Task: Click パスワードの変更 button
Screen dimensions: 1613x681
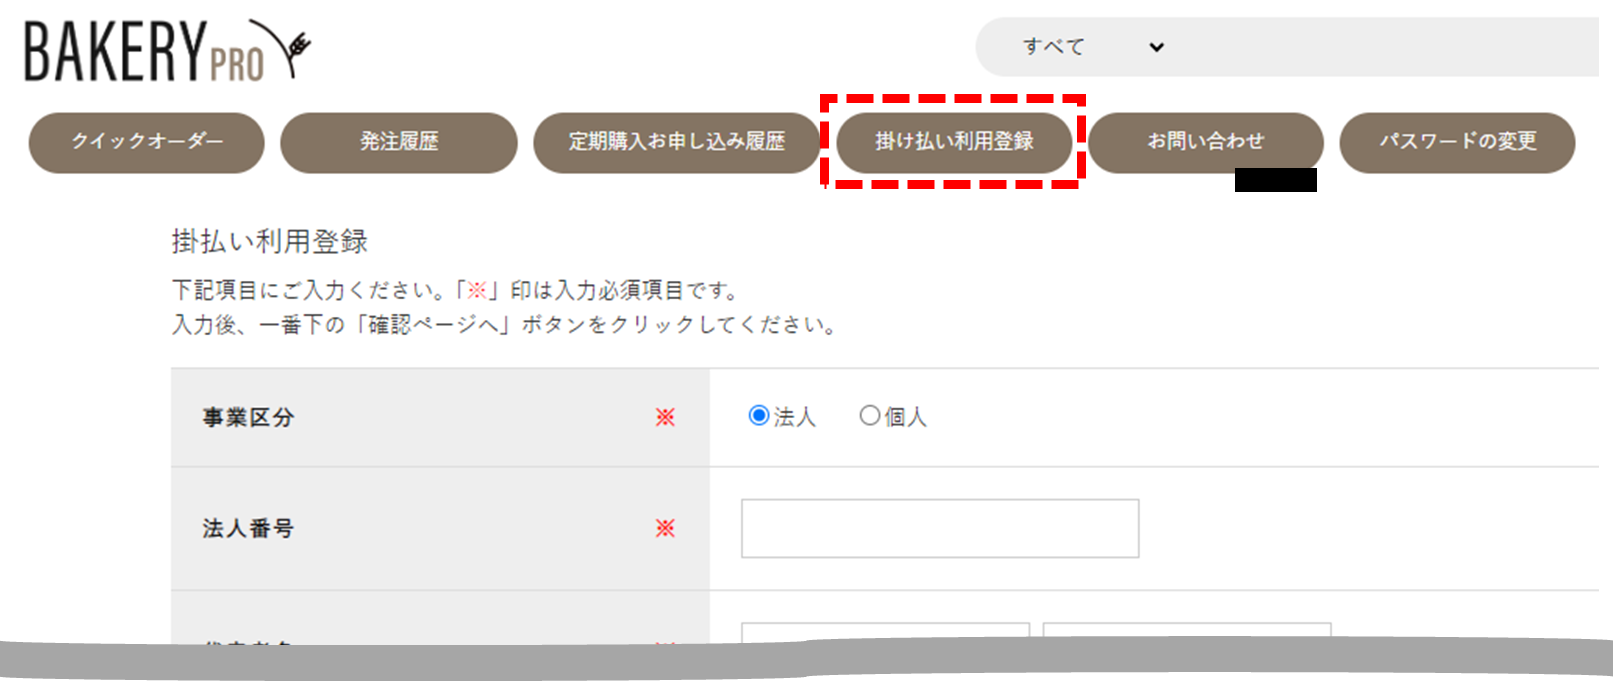Action: [1457, 142]
